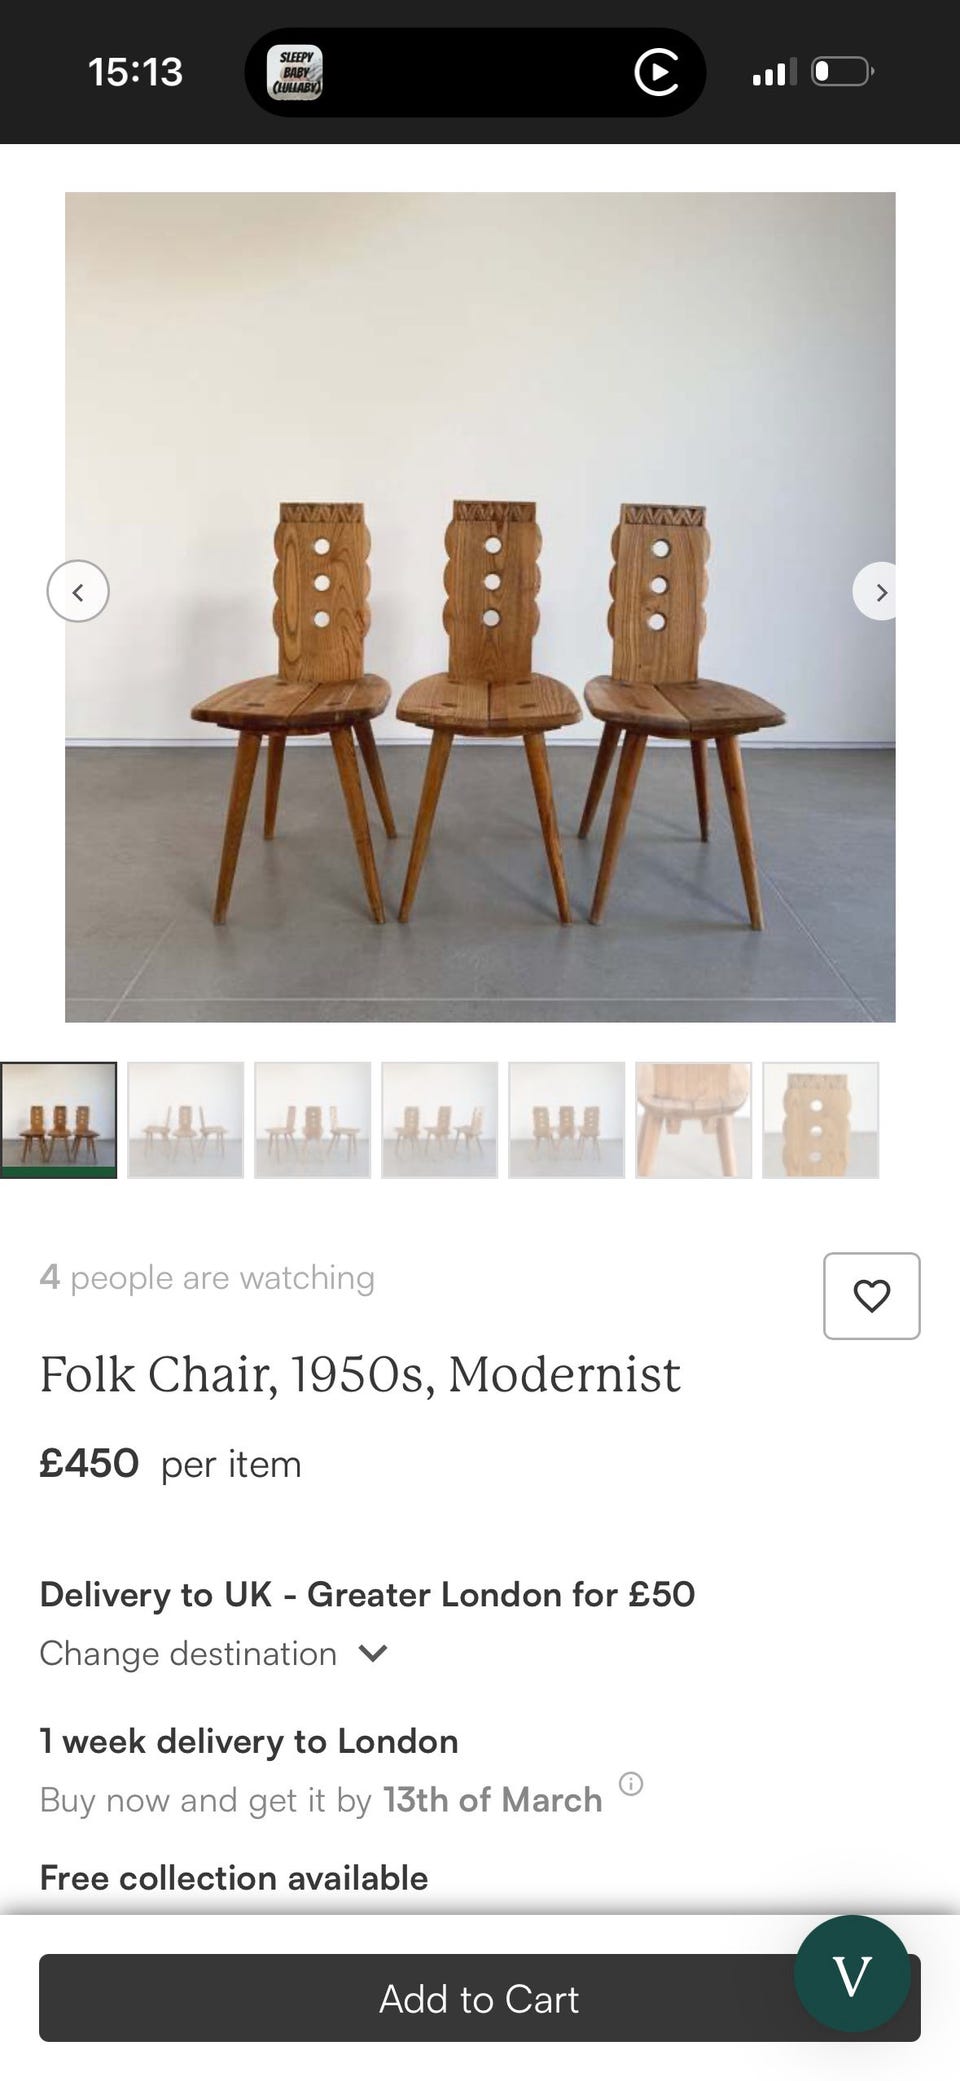
Task: Tap the battery status icon
Action: tap(842, 72)
